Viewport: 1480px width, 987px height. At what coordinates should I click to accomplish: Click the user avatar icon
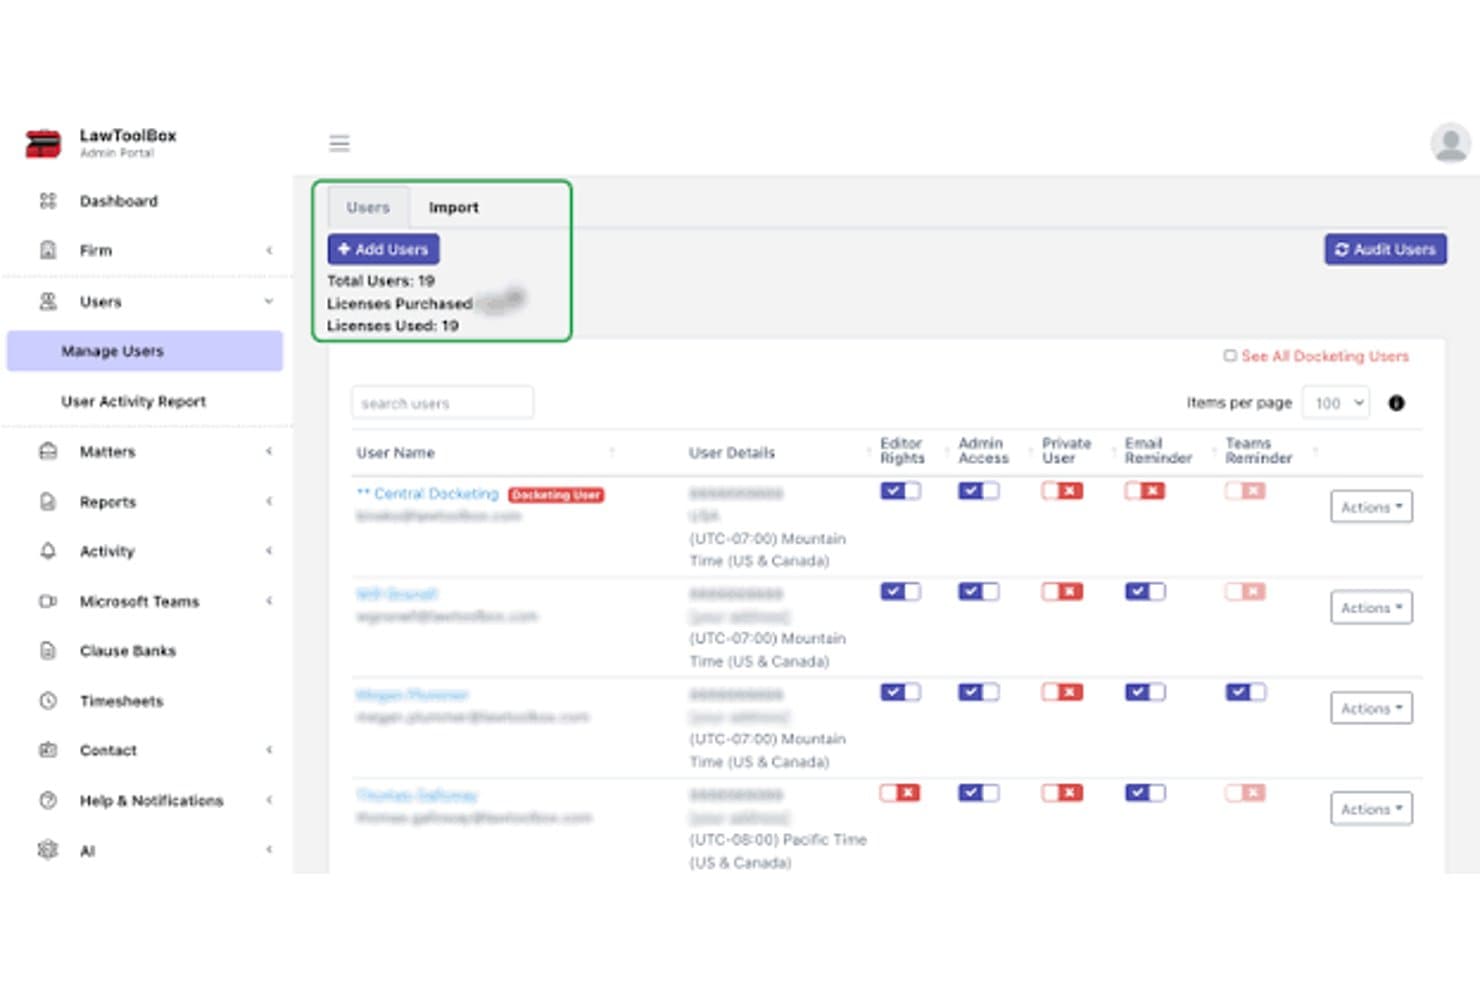(1450, 143)
